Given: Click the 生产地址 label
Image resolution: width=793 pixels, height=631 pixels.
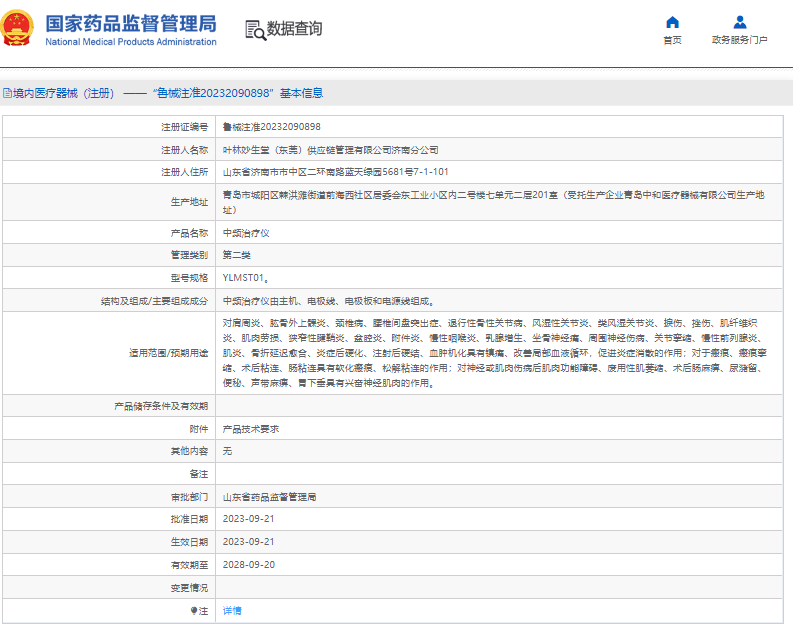Looking at the screenshot, I should point(189,202).
